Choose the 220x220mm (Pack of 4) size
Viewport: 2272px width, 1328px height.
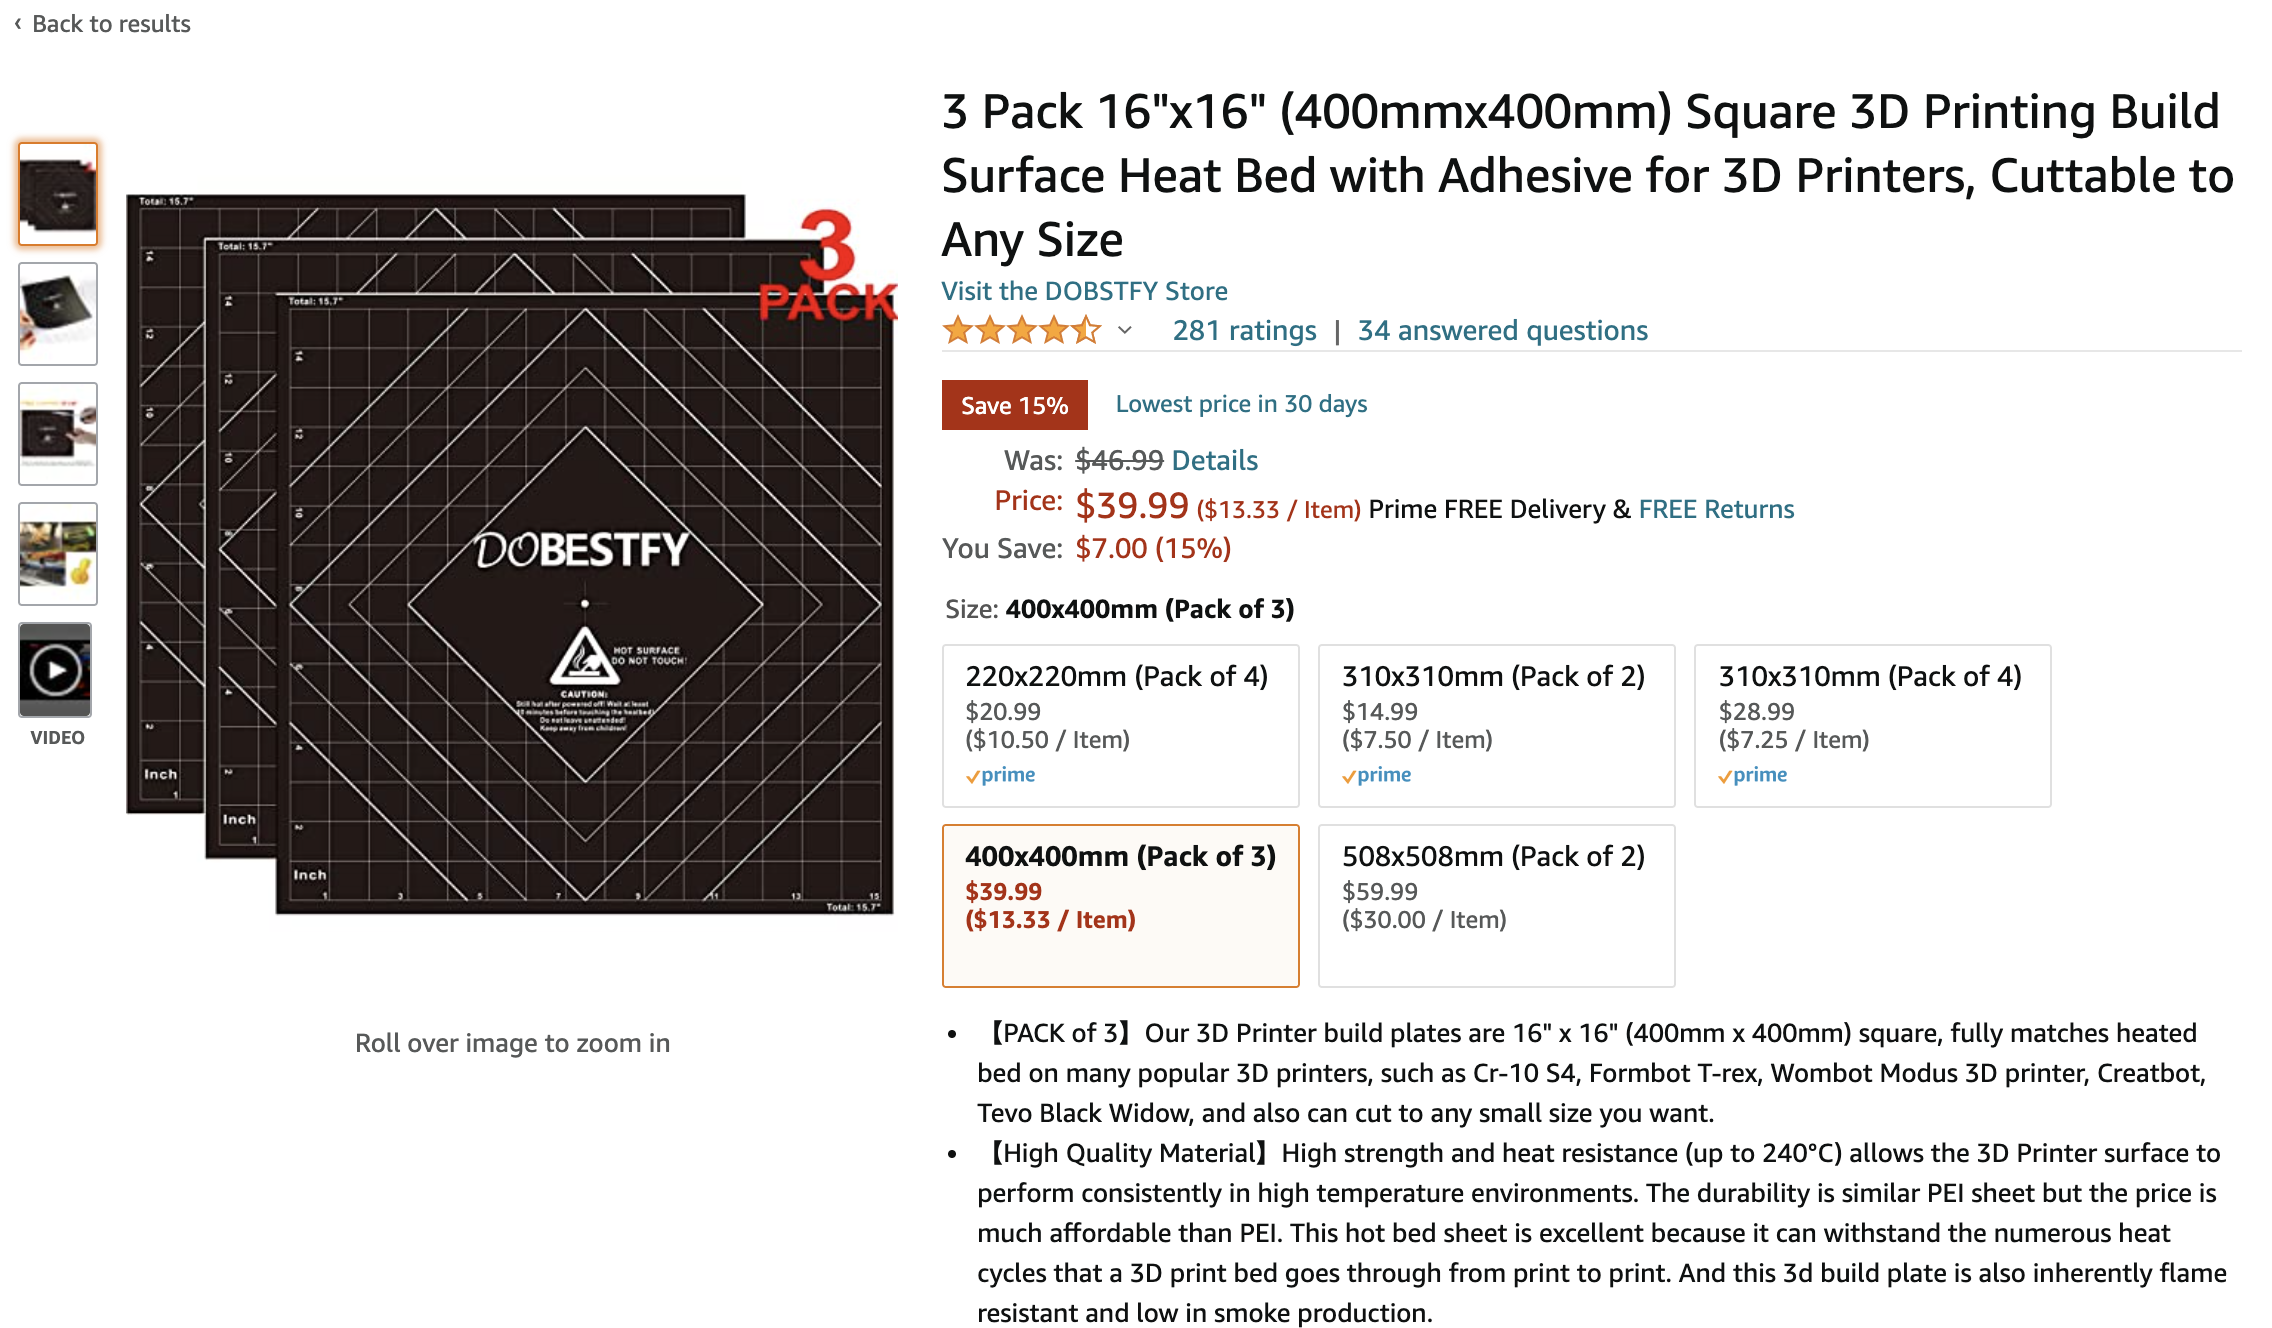tap(1120, 726)
